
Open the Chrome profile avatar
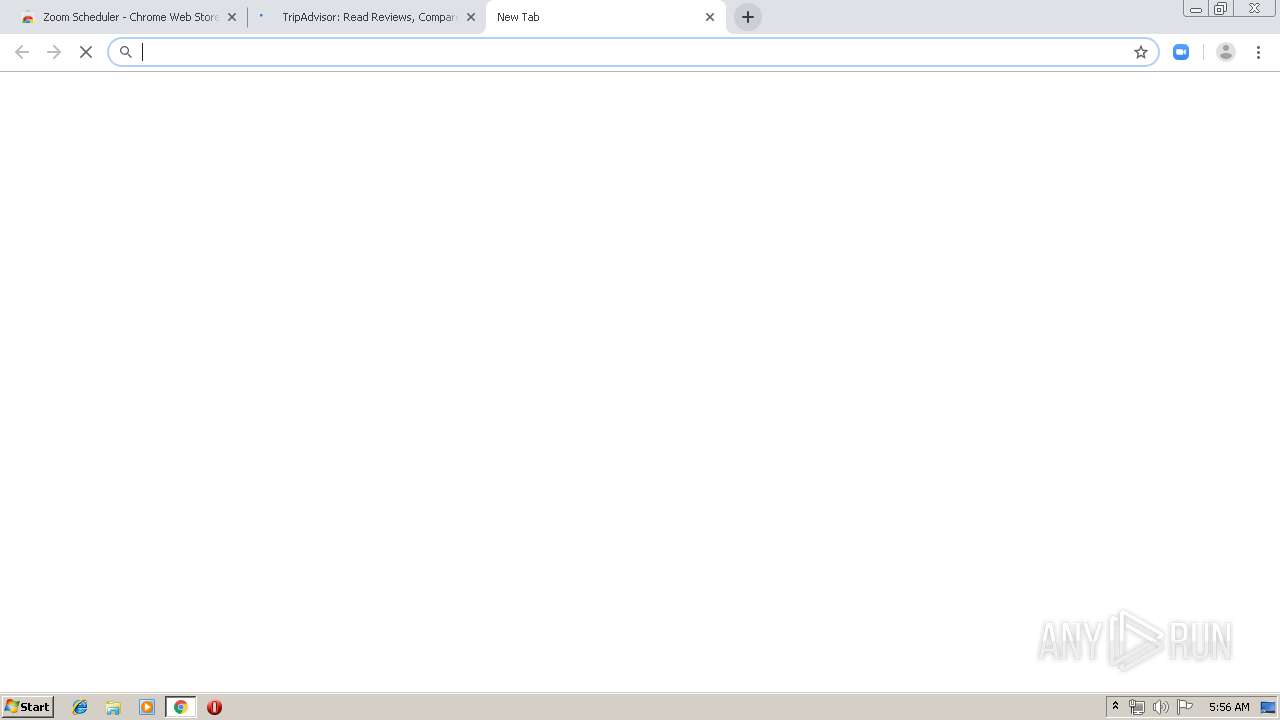(1226, 52)
